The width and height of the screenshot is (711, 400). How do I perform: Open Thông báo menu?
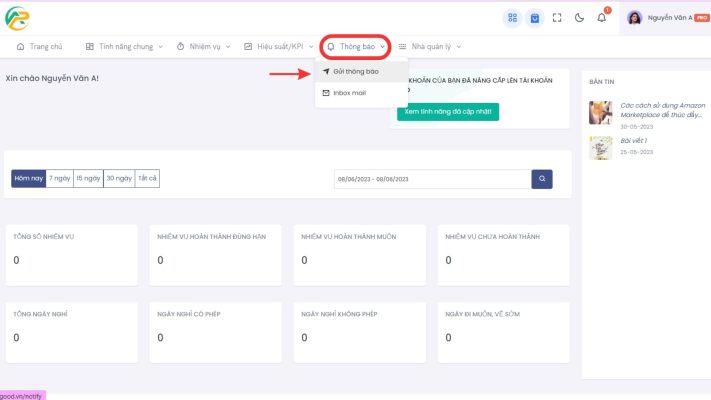tap(356, 46)
